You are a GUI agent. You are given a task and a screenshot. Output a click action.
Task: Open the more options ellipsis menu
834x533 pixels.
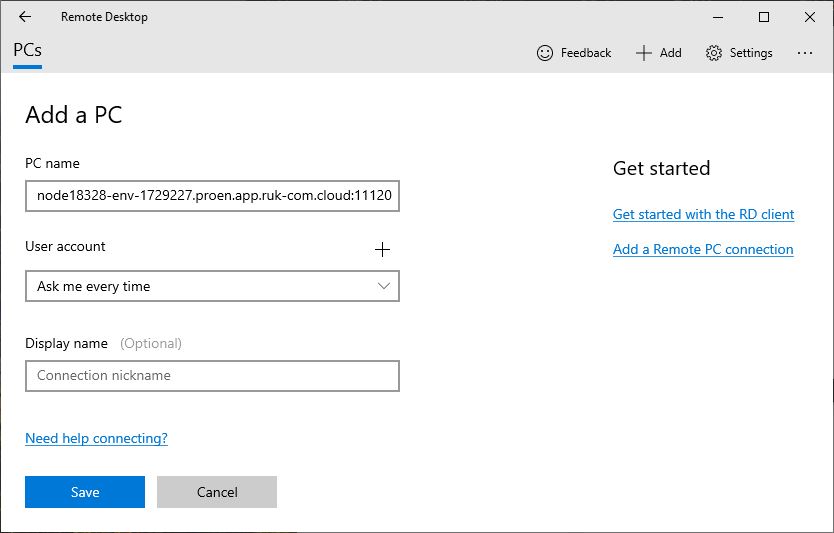point(805,53)
